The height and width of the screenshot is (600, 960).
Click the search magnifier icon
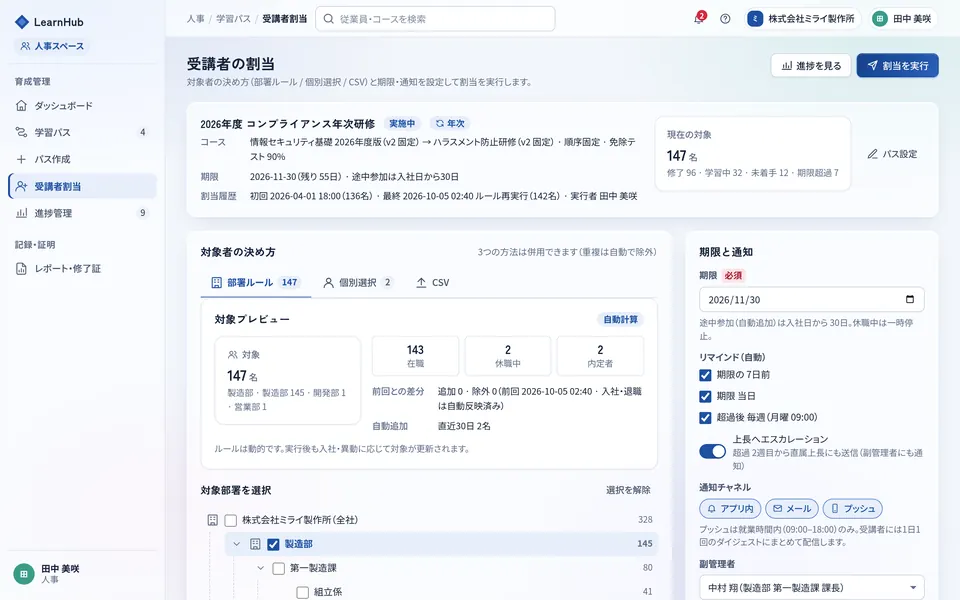pos(329,19)
